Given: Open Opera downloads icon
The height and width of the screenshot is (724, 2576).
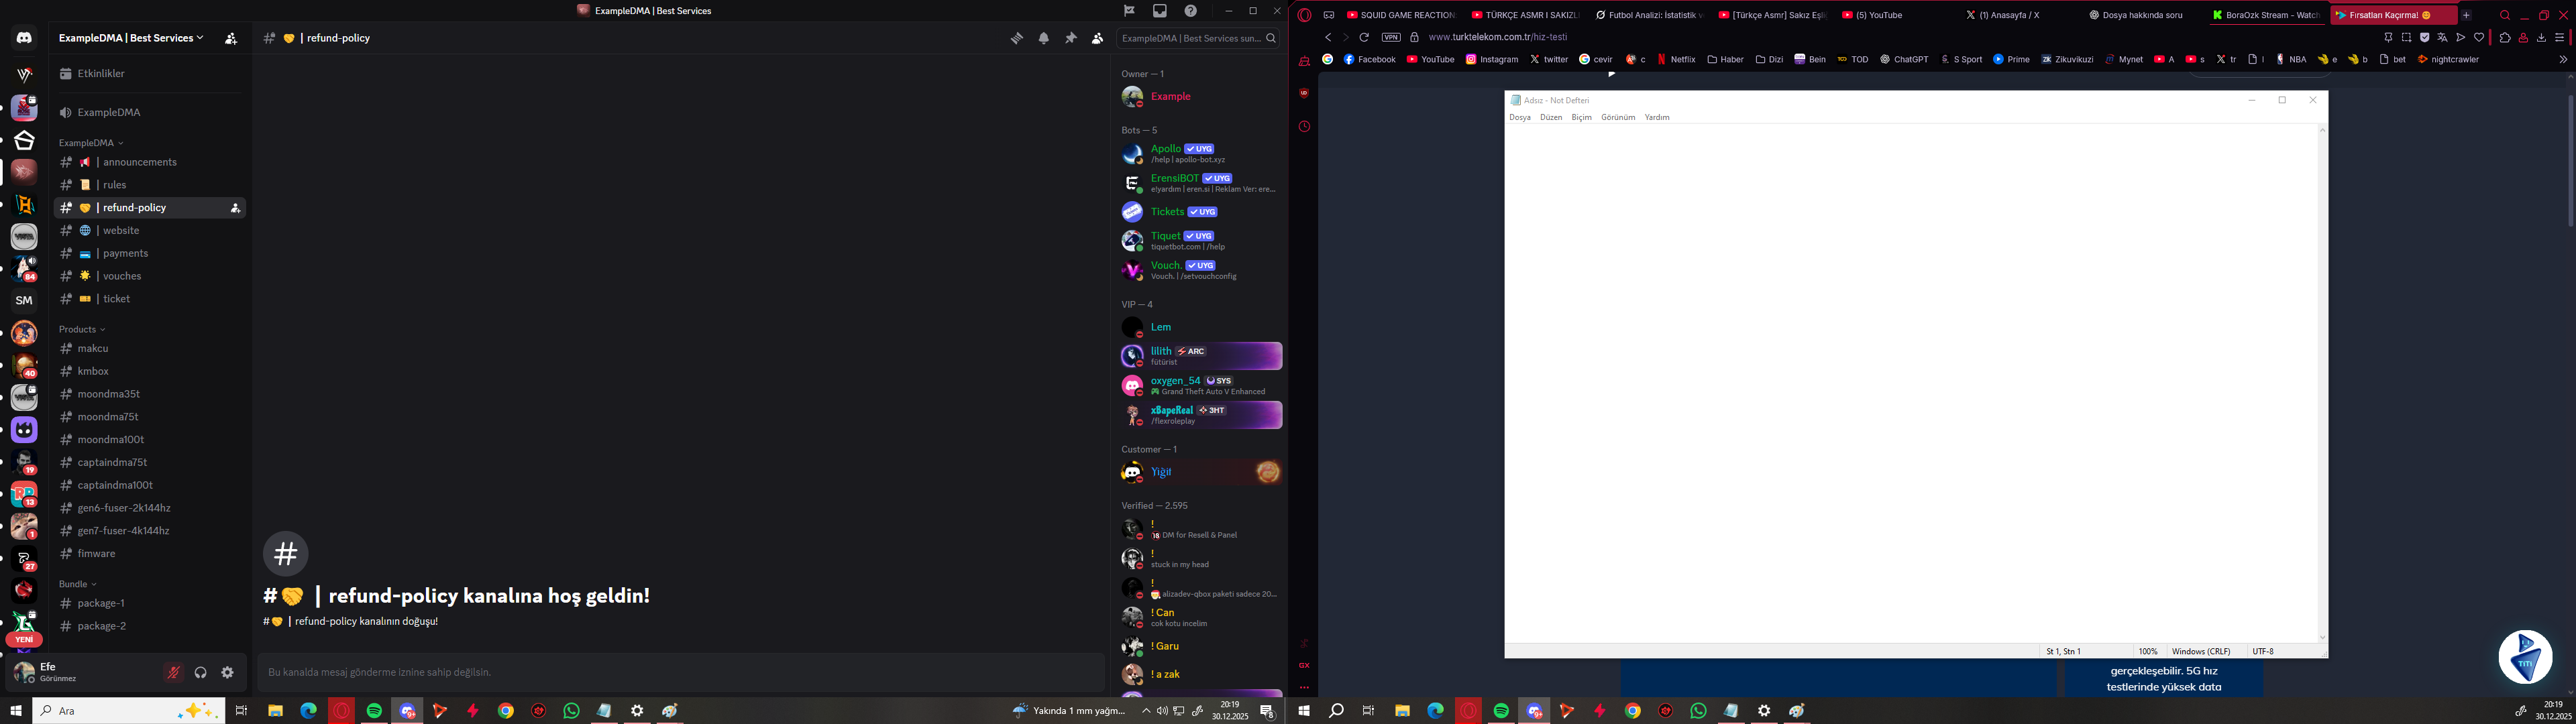Looking at the screenshot, I should pos(2541,37).
